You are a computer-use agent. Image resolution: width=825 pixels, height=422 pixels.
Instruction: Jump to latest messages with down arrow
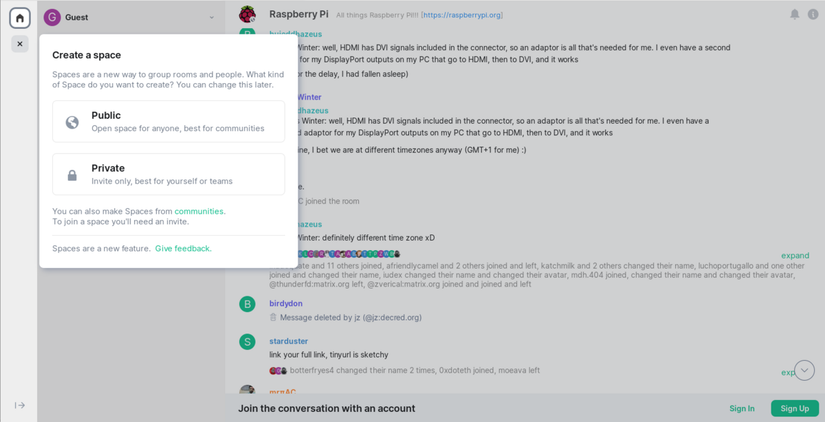[x=804, y=370]
